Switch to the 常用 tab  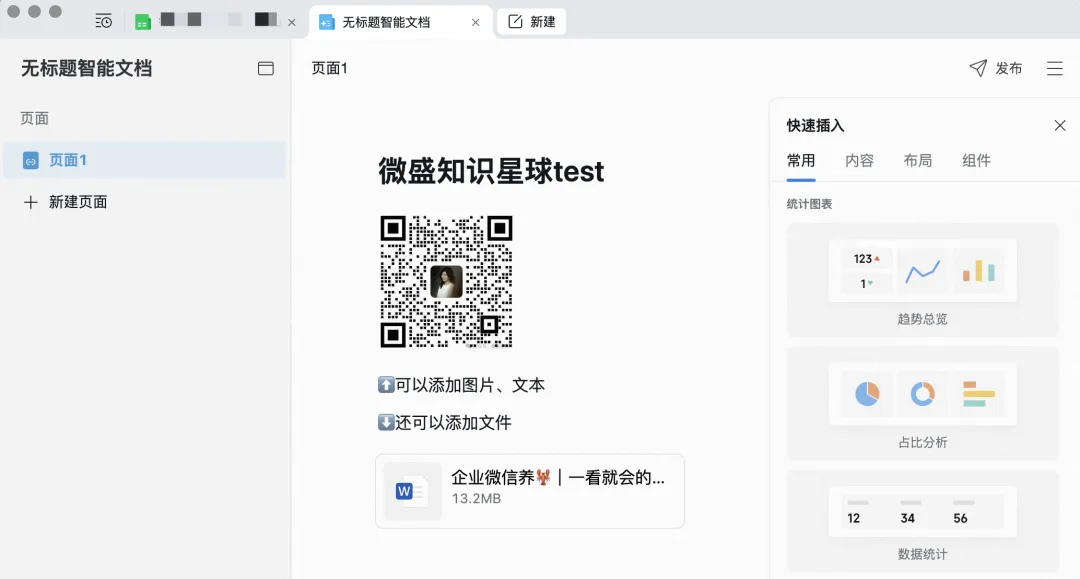click(801, 160)
